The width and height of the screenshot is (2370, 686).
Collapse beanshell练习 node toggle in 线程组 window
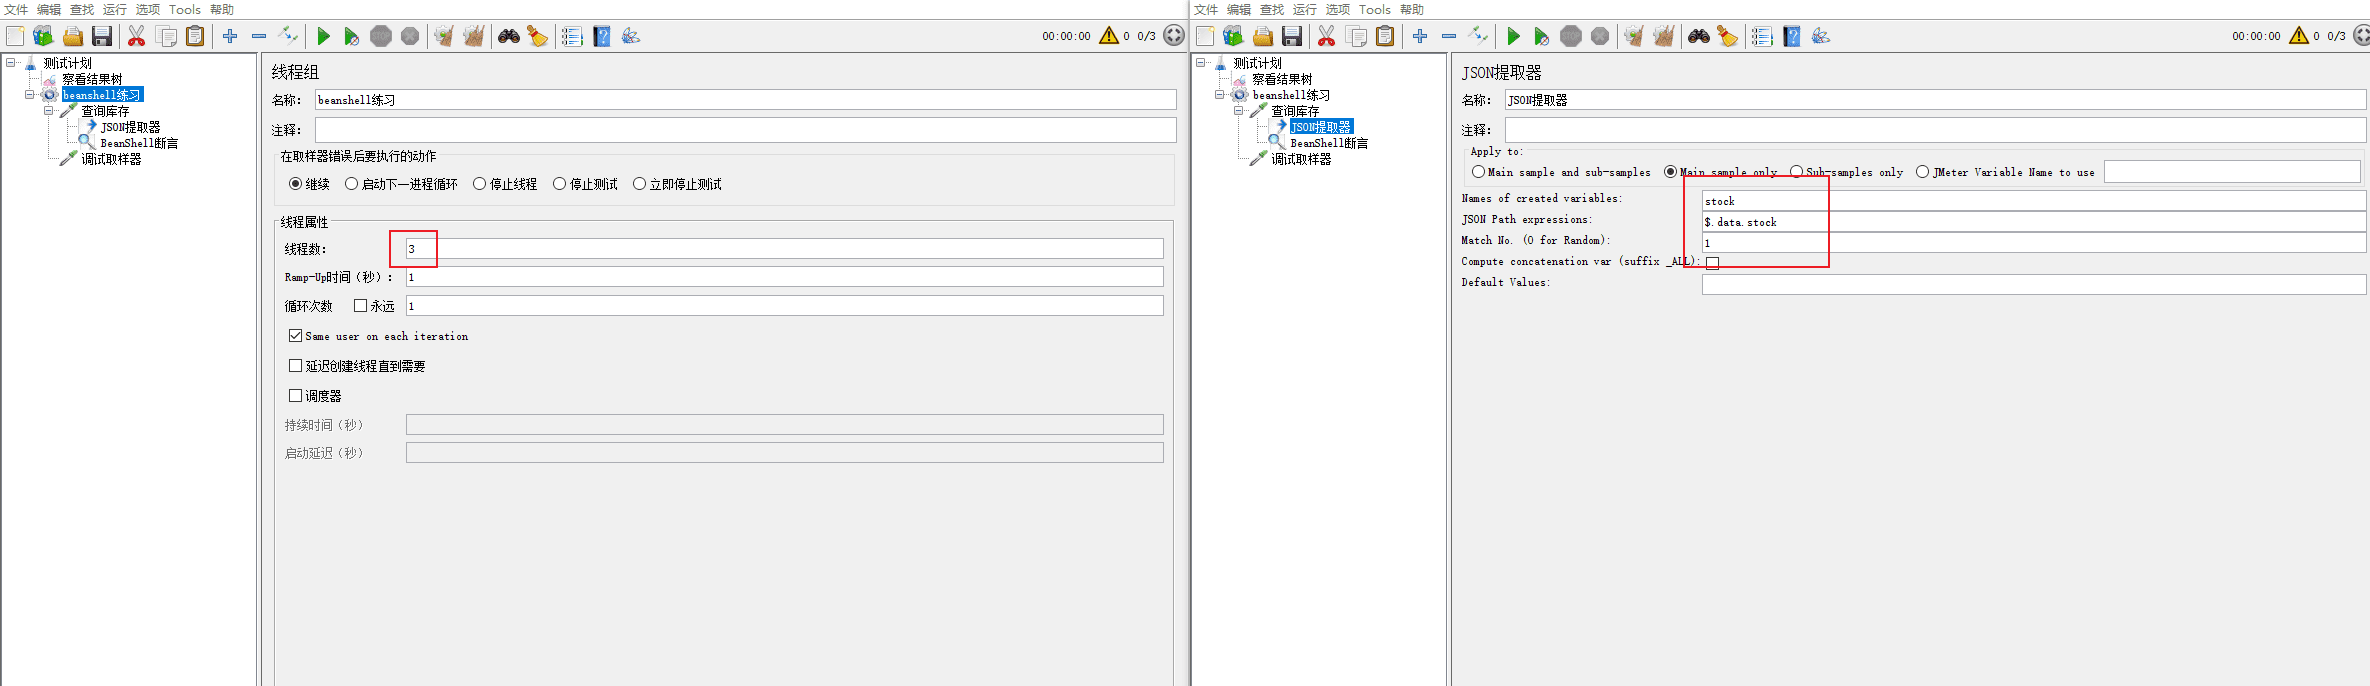tap(29, 95)
